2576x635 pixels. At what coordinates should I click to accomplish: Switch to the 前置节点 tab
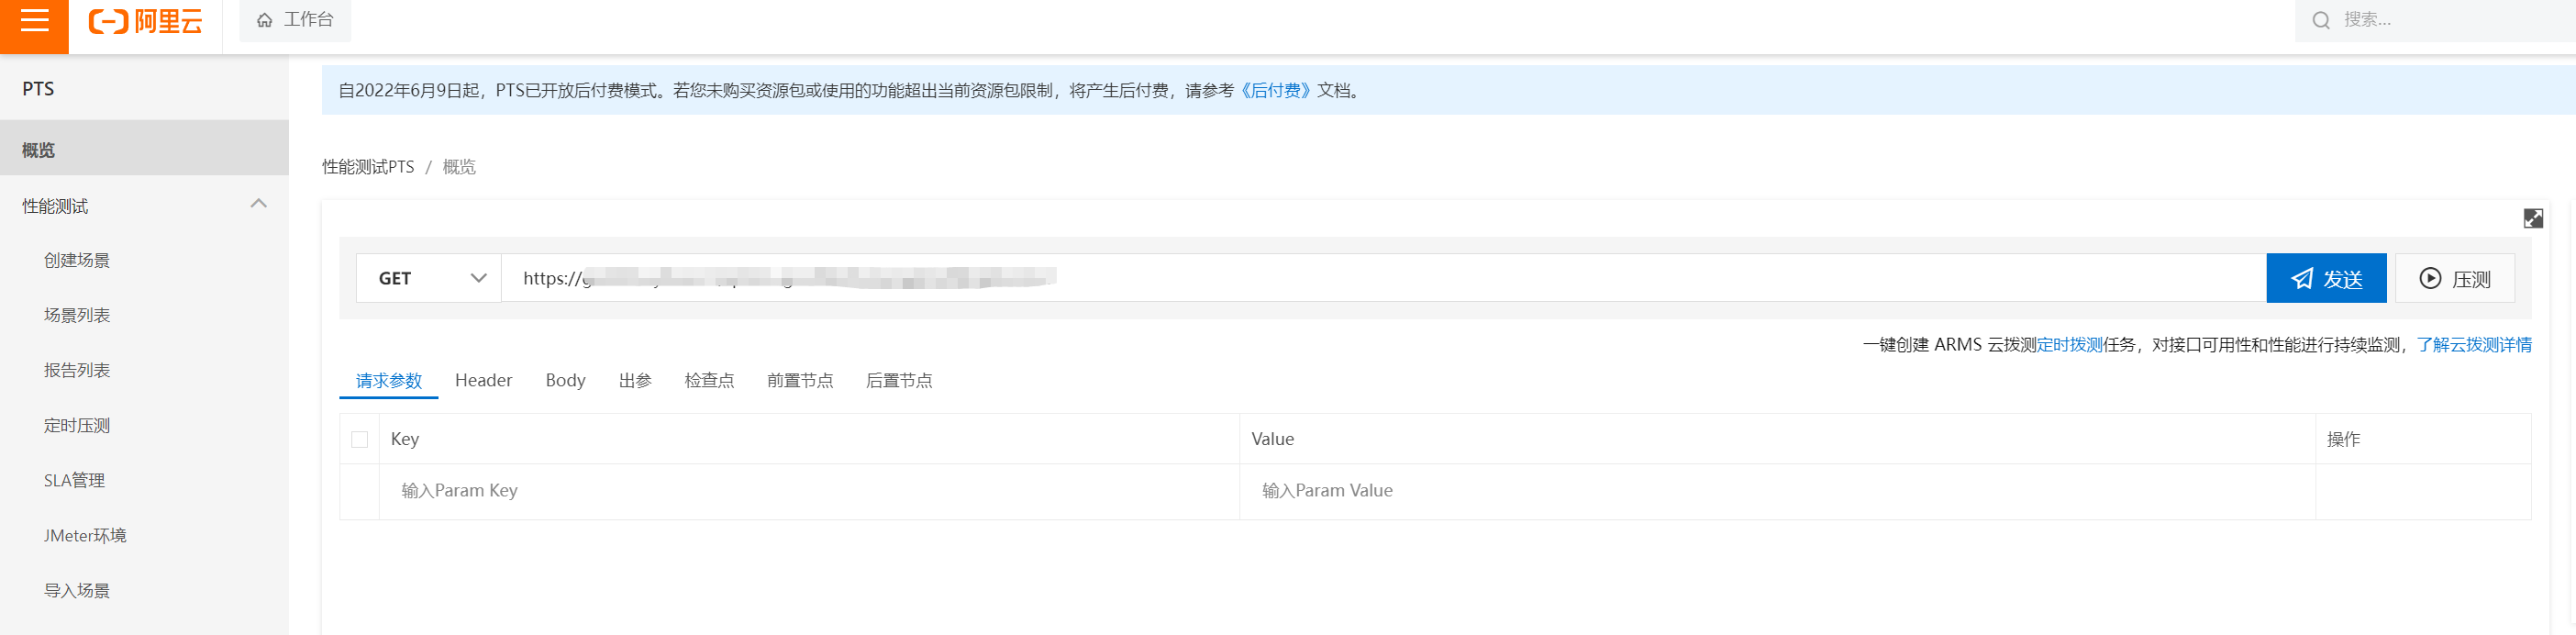point(800,380)
